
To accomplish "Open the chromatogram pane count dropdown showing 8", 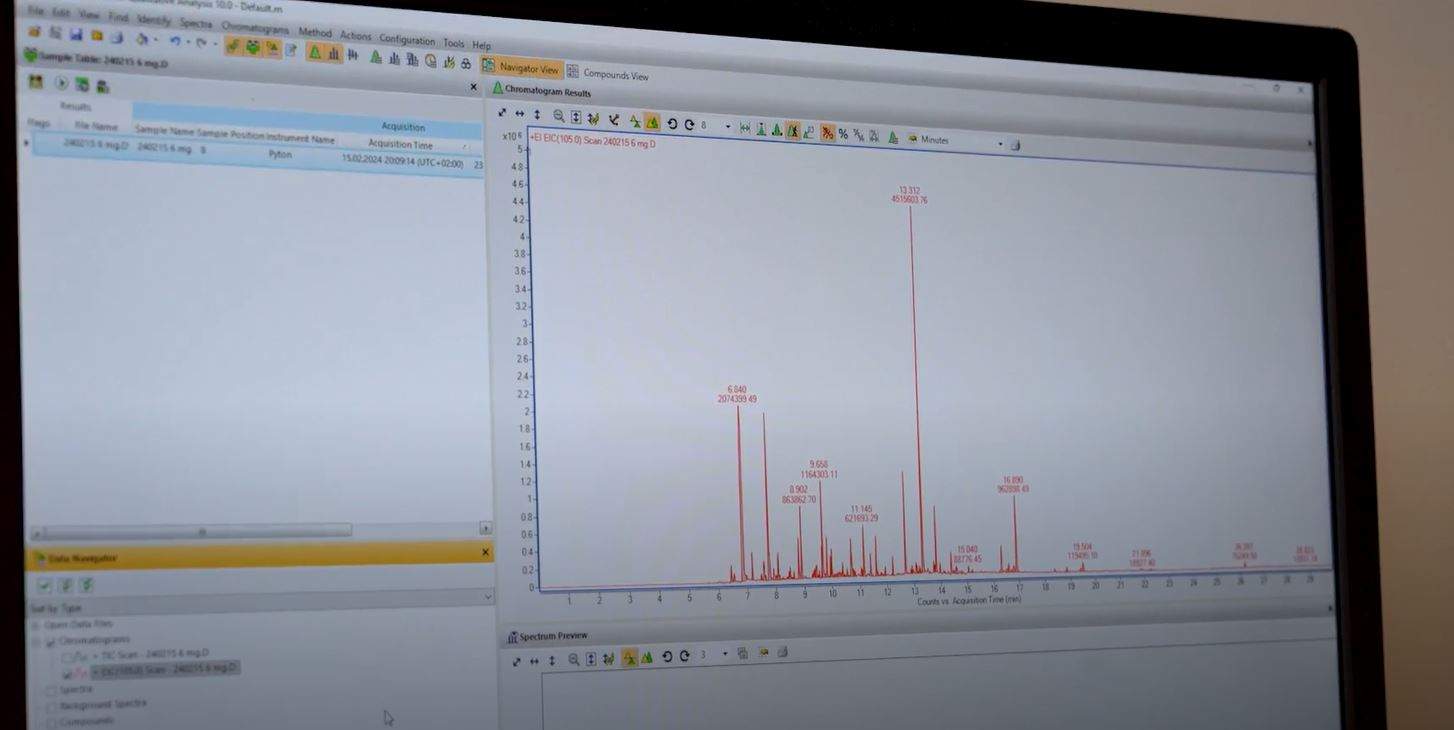I will [x=727, y=127].
